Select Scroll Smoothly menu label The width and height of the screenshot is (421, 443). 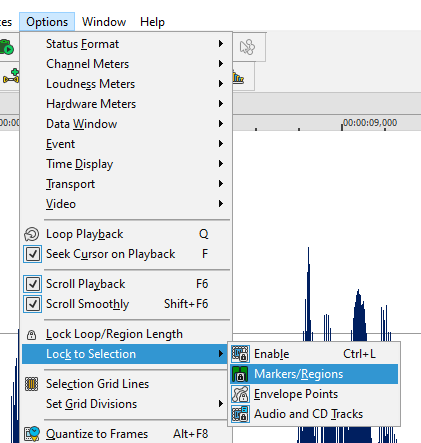tap(87, 304)
